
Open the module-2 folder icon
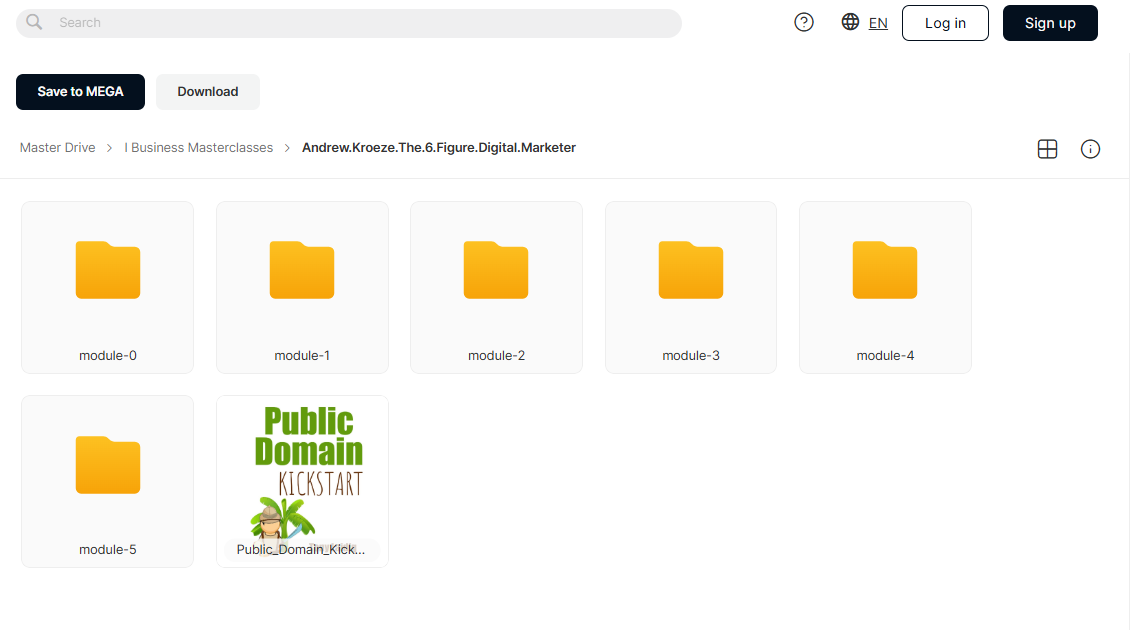coord(496,270)
